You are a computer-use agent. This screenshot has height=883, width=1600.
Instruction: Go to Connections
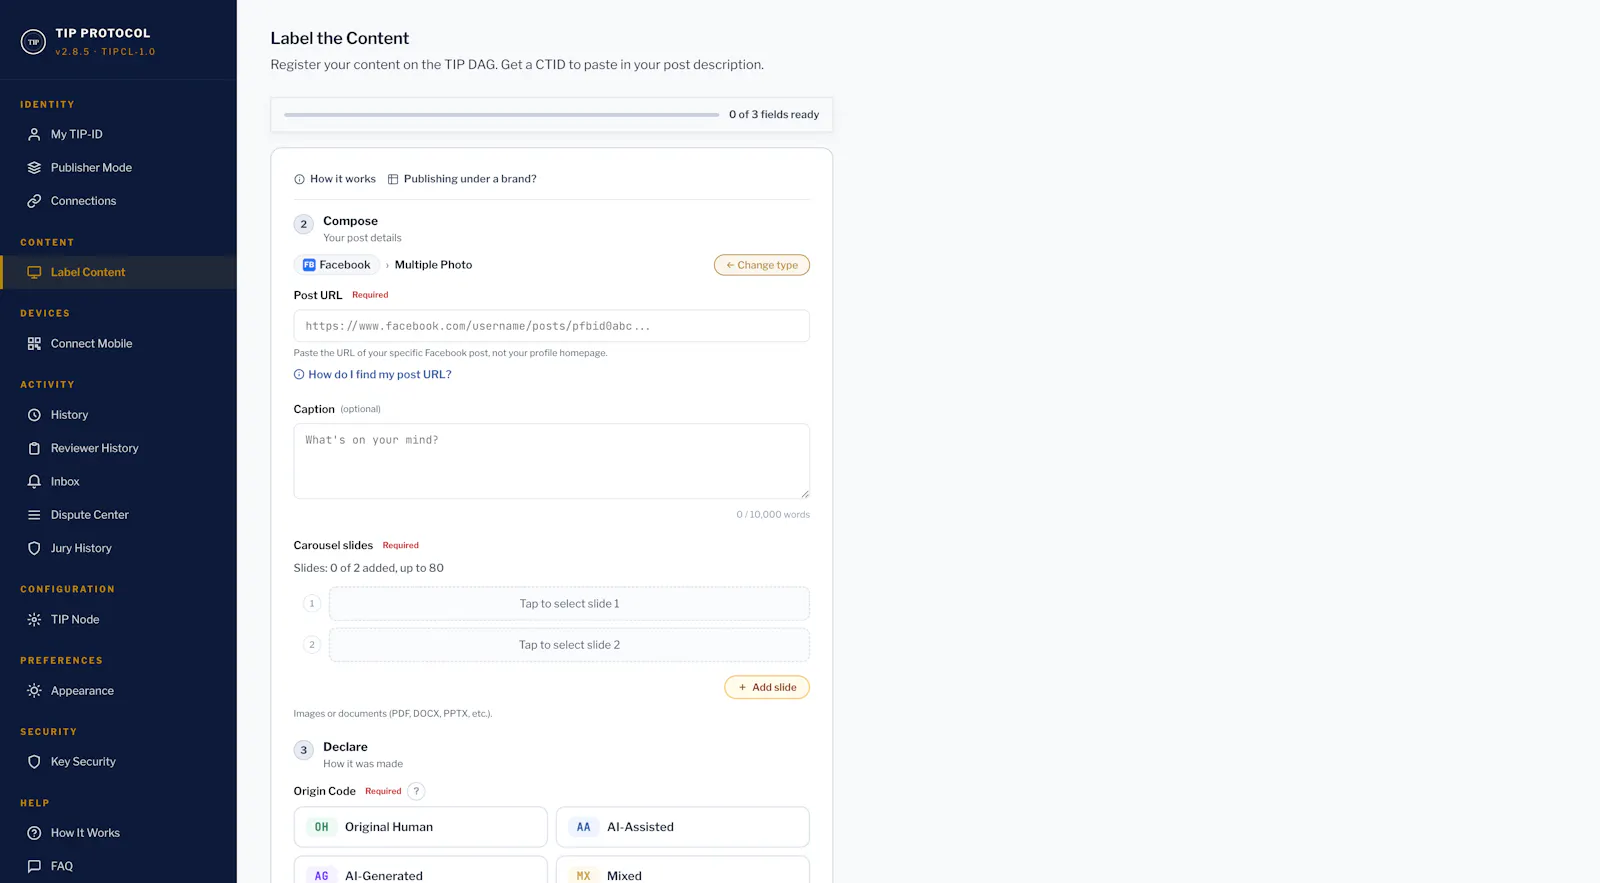point(118,201)
